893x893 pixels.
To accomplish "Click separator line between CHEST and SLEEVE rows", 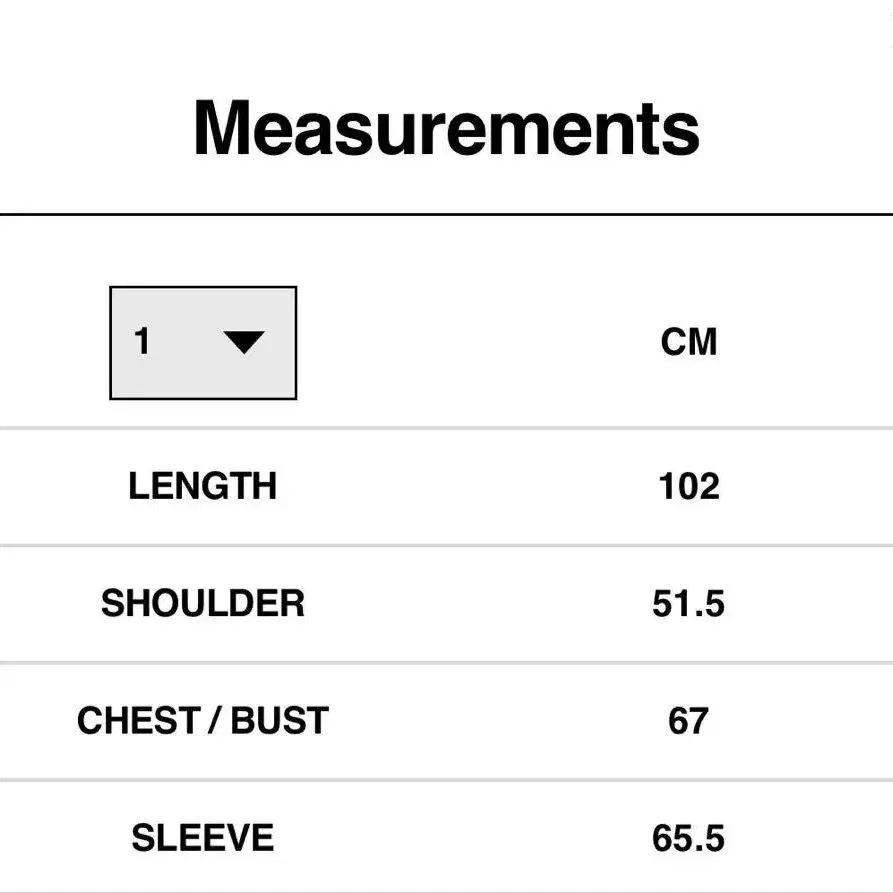I will pyautogui.click(x=446, y=779).
